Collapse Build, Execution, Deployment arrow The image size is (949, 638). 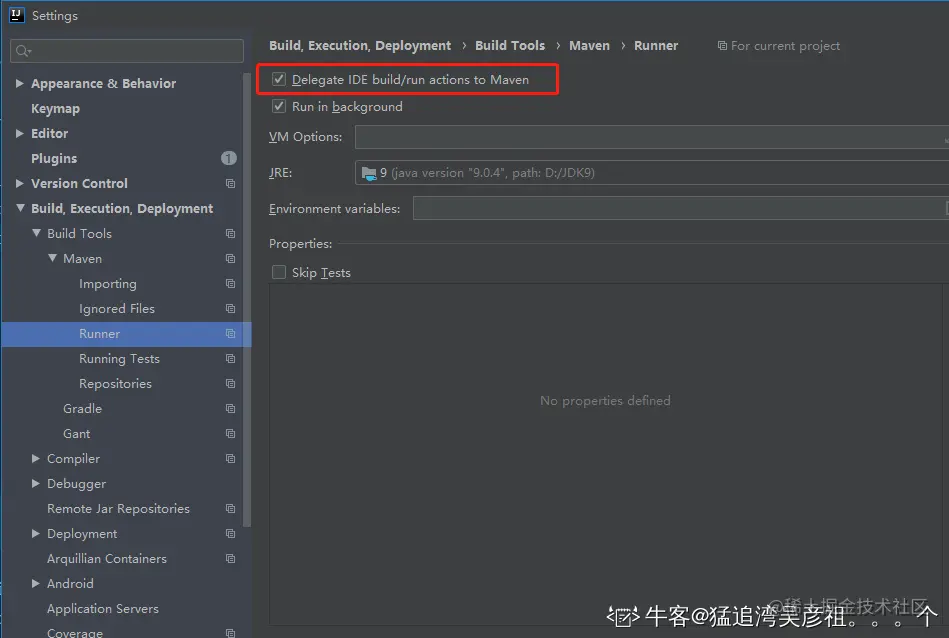coord(20,208)
